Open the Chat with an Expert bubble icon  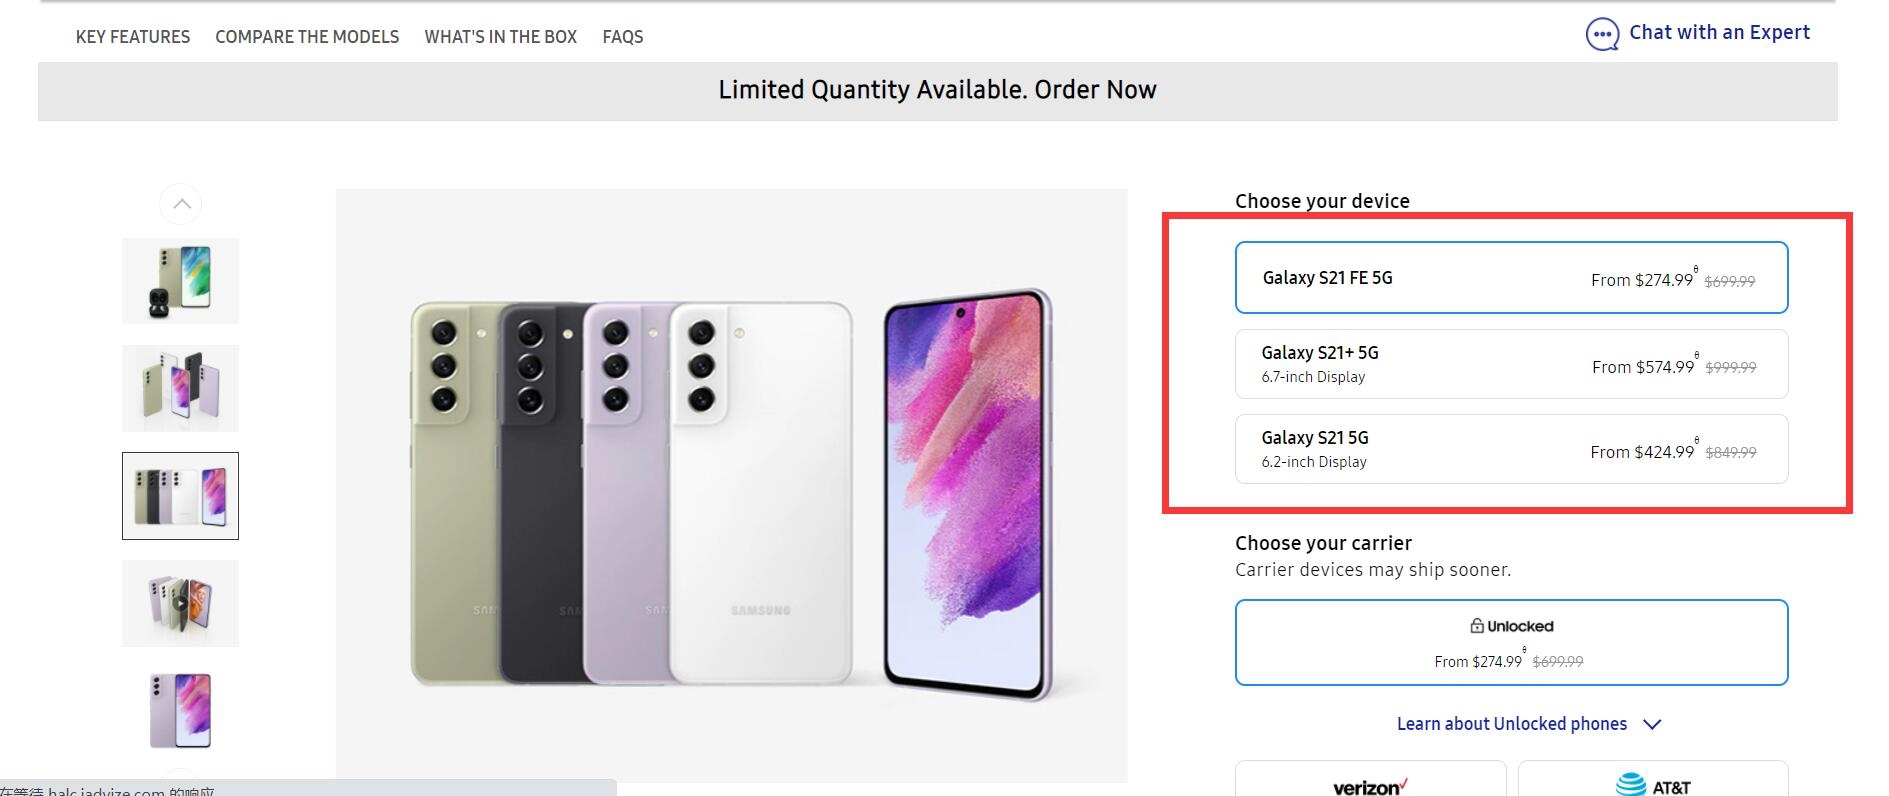point(1602,34)
